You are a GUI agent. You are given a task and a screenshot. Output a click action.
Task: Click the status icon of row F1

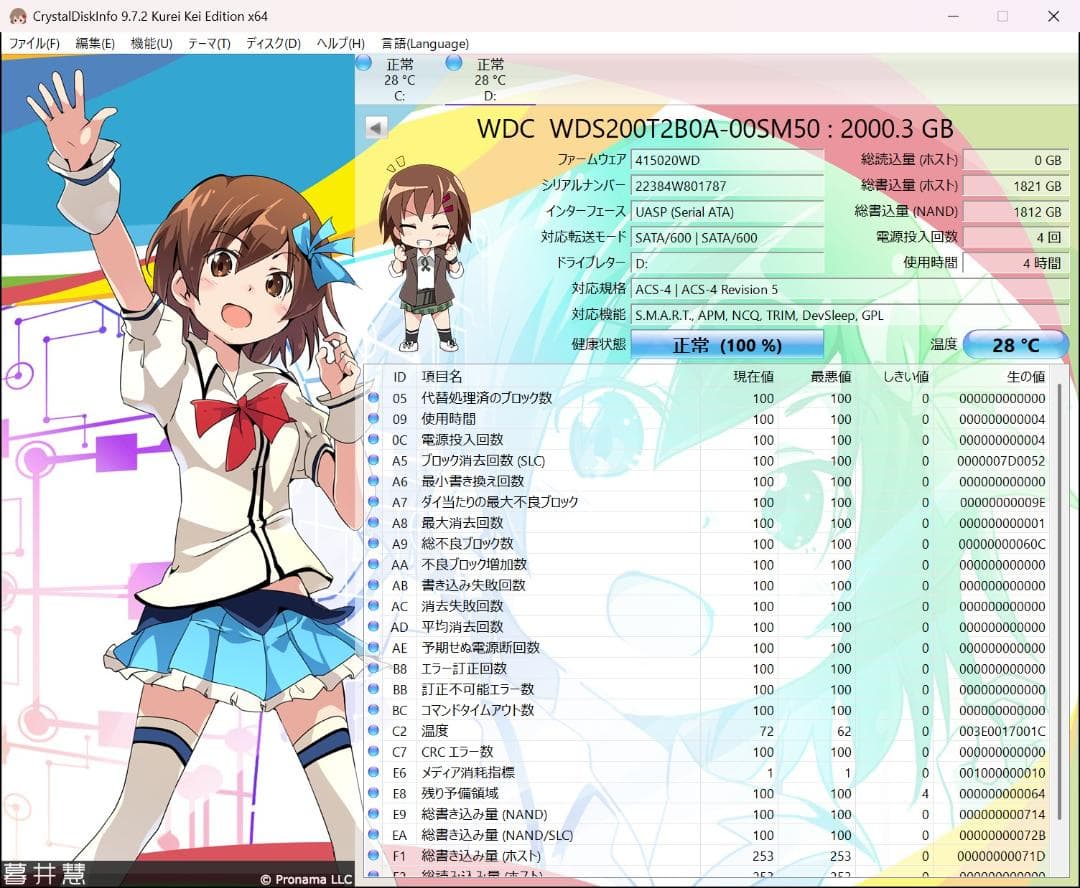pos(373,855)
